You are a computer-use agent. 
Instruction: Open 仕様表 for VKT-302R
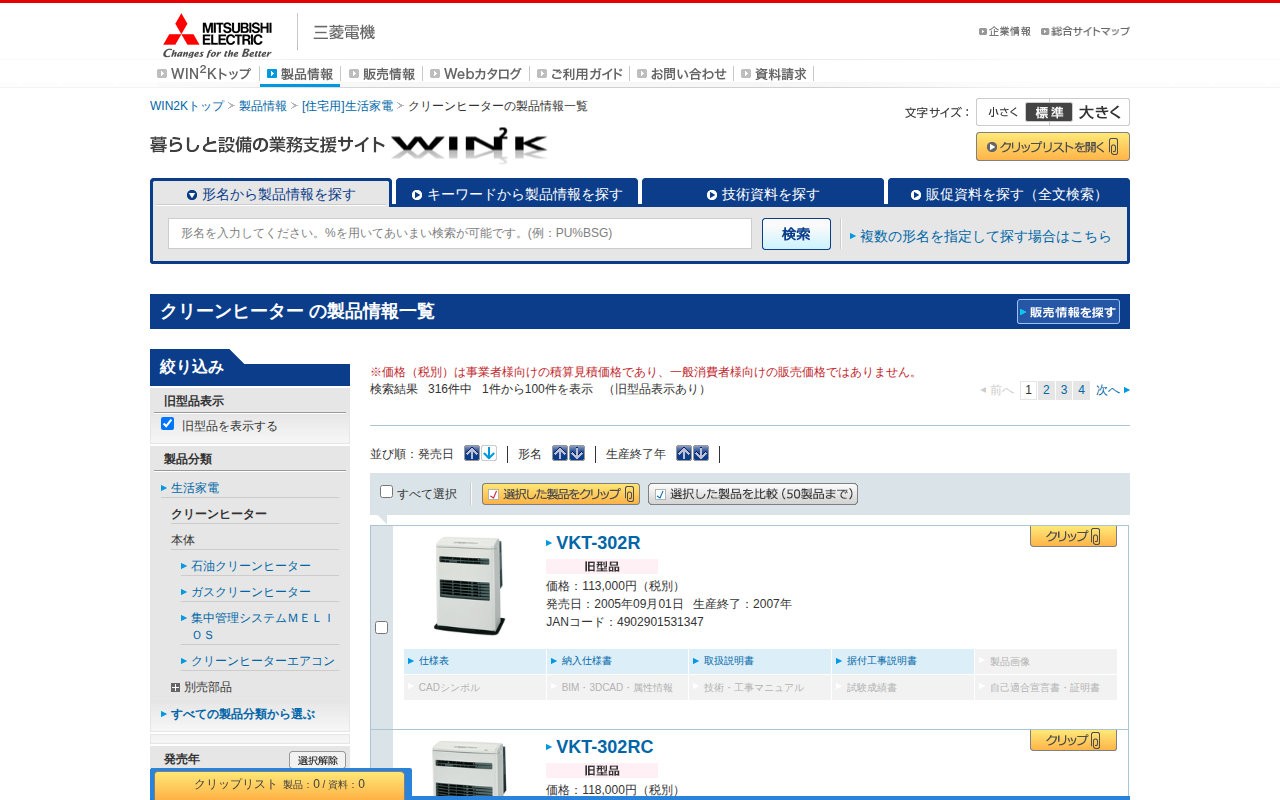(475, 661)
